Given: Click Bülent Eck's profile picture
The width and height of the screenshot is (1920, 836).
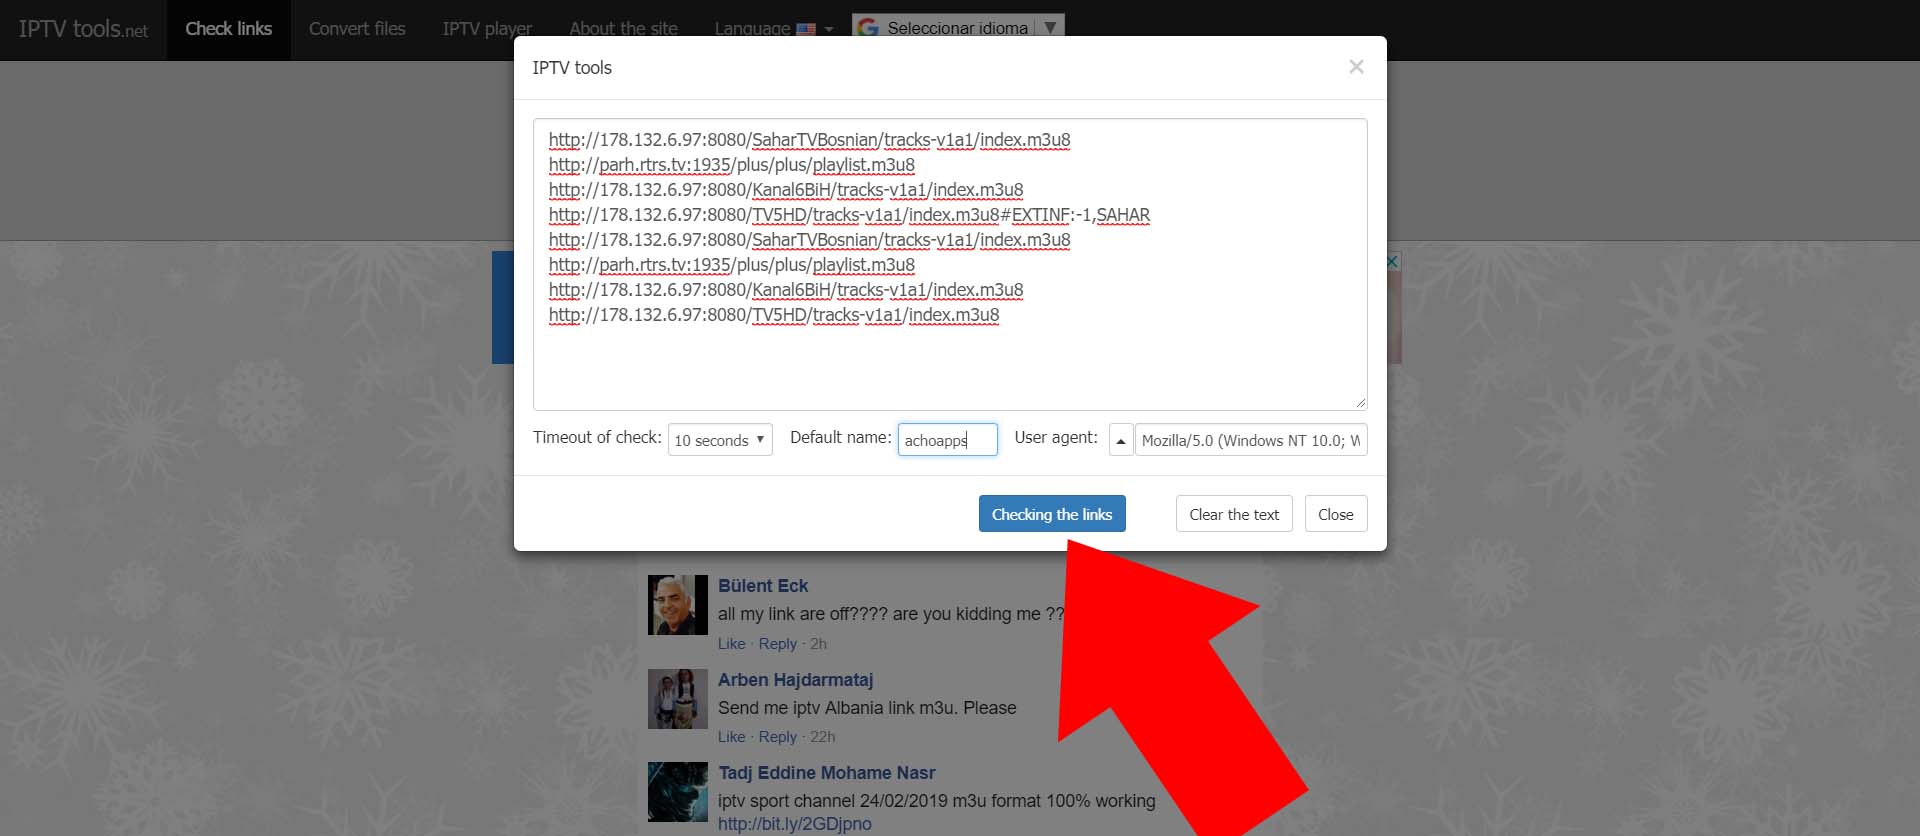Looking at the screenshot, I should click(677, 605).
